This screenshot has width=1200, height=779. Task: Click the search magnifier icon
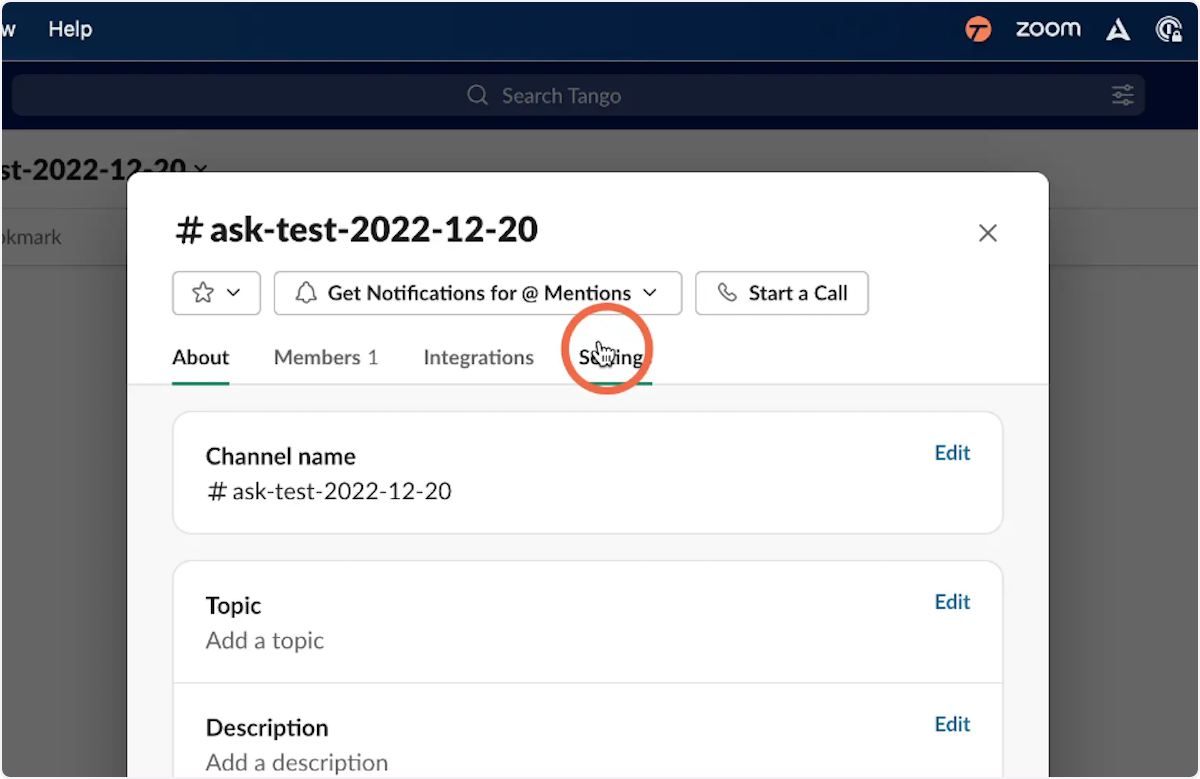click(478, 96)
